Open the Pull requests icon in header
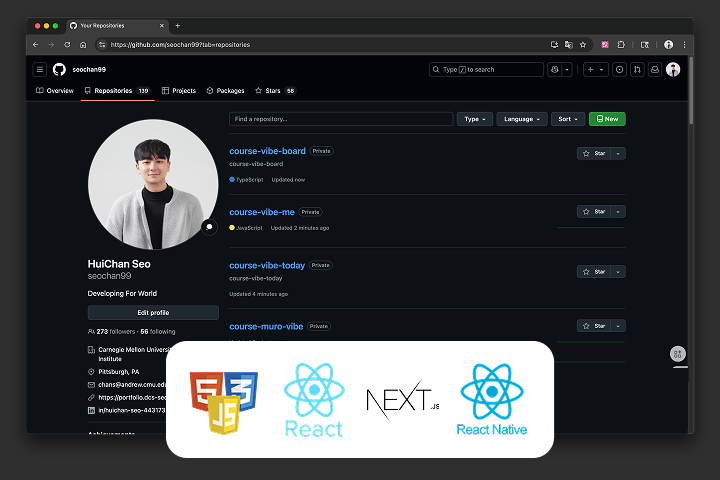The width and height of the screenshot is (720, 480). pos(637,69)
